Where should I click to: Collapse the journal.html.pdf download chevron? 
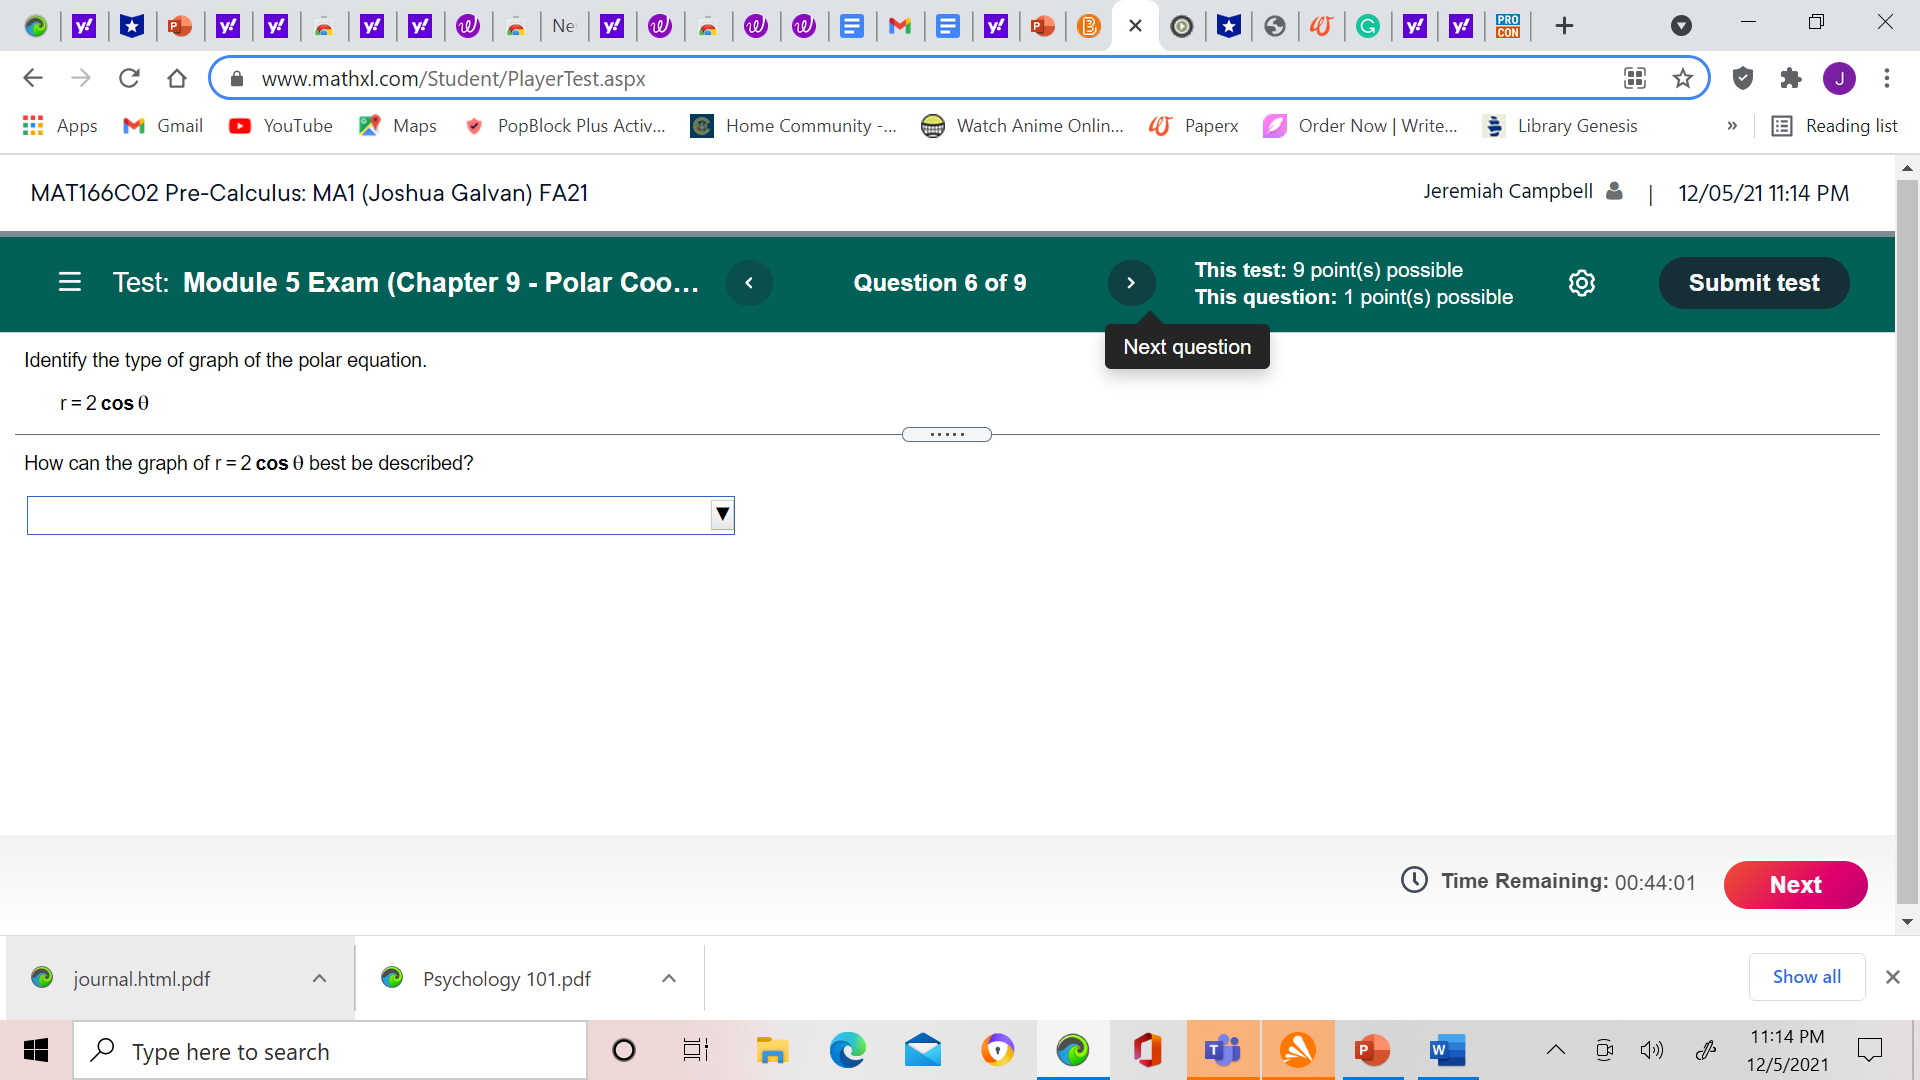pos(319,978)
